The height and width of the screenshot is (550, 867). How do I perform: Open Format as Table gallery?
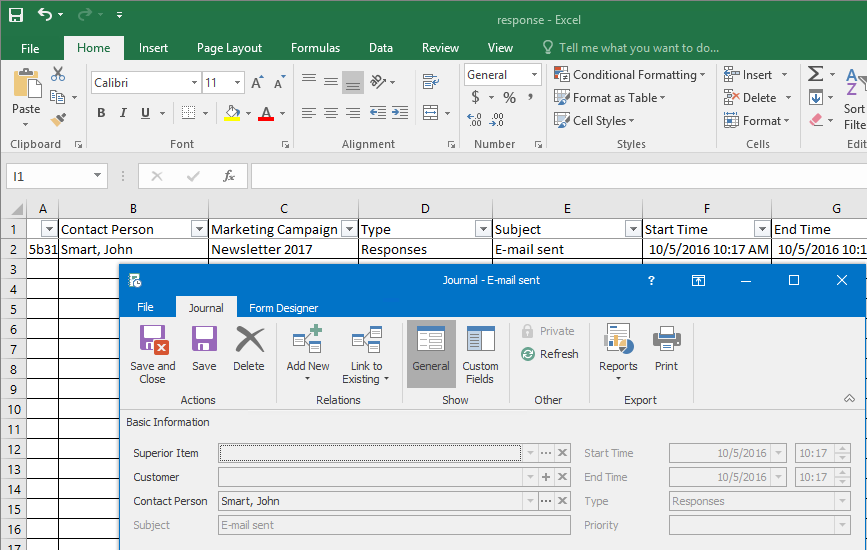(609, 98)
